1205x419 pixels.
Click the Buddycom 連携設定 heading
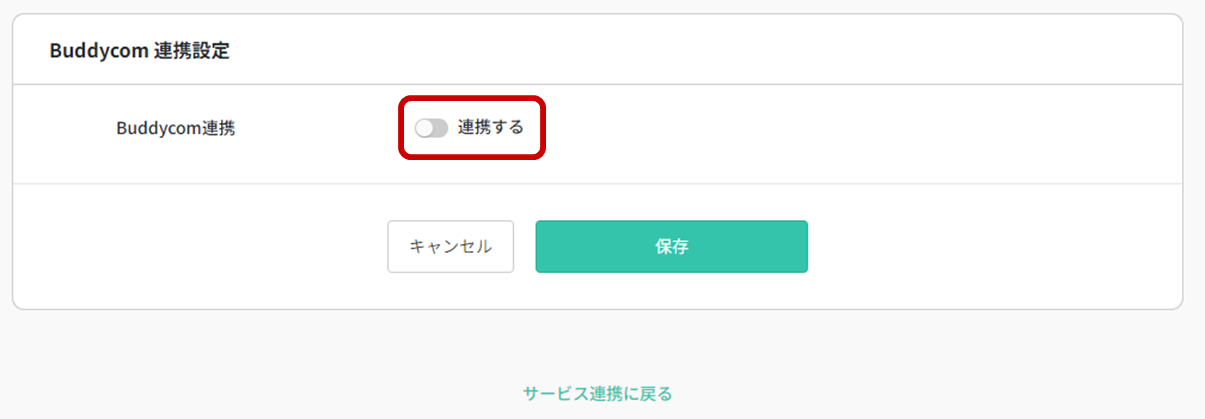(139, 51)
